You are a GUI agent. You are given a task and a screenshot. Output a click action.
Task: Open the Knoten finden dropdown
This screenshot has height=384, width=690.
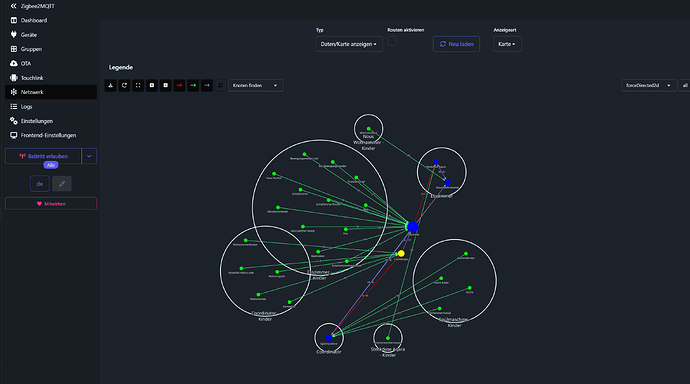point(255,85)
